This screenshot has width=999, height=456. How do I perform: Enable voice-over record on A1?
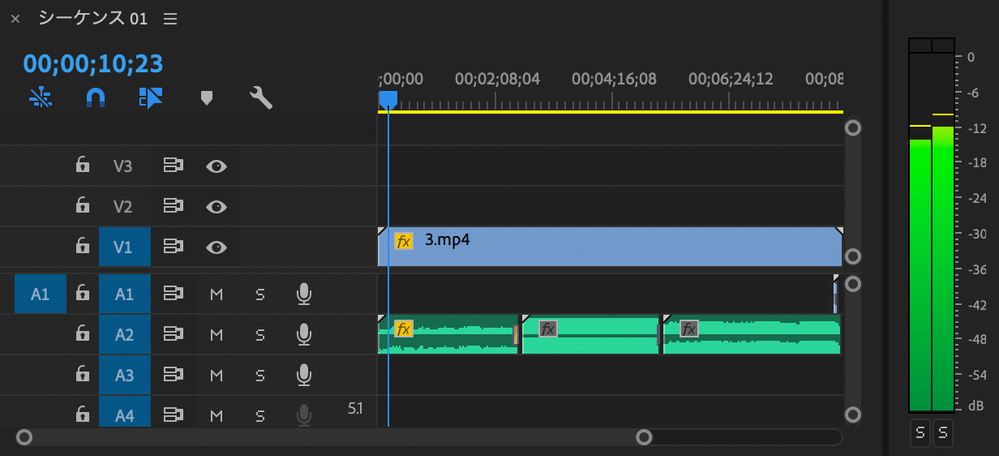(x=304, y=294)
